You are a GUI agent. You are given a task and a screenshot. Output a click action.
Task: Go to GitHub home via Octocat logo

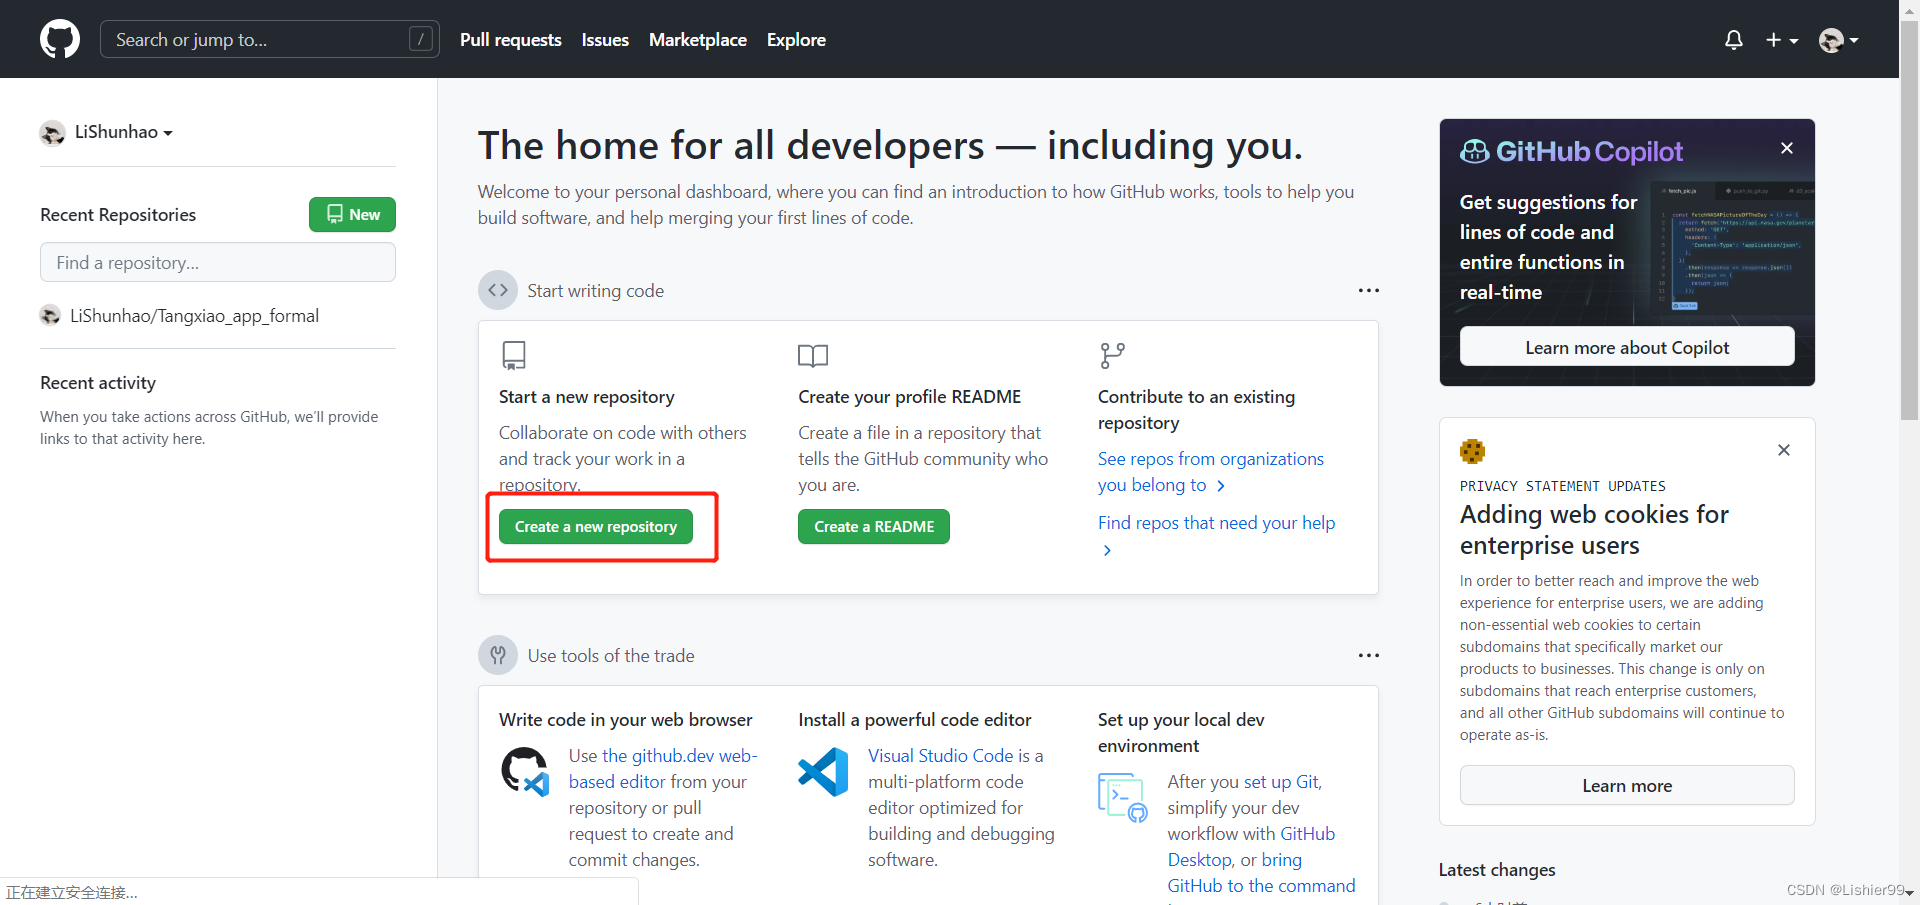click(60, 40)
